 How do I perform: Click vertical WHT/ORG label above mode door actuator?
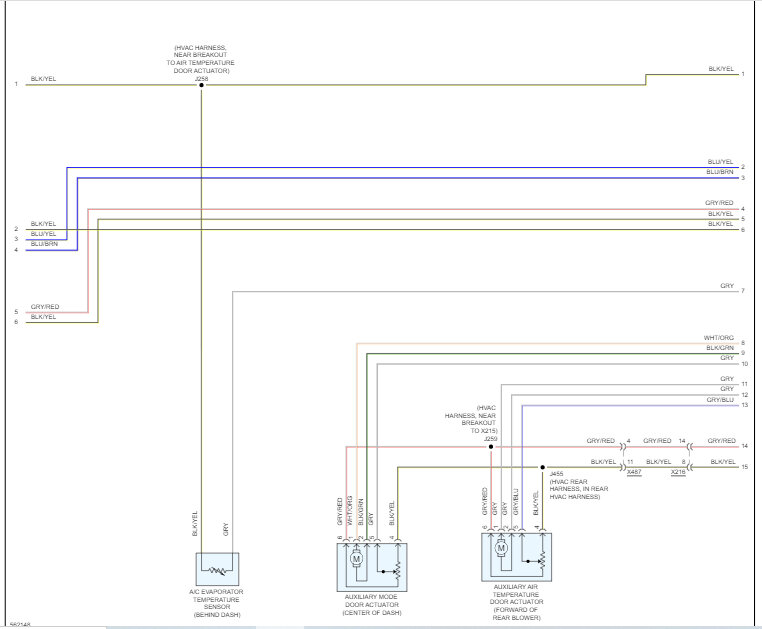coord(350,510)
